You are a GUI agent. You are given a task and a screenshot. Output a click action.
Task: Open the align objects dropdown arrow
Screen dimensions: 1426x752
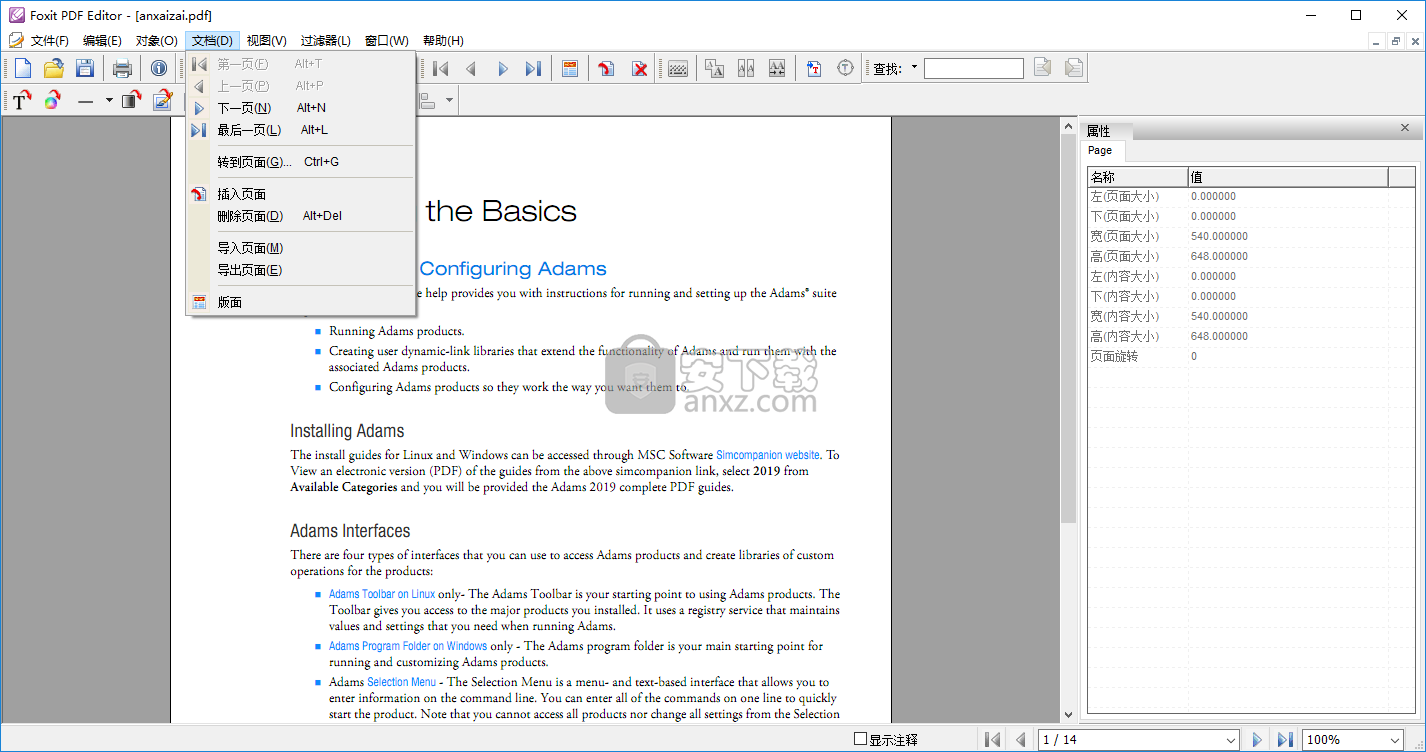450,100
